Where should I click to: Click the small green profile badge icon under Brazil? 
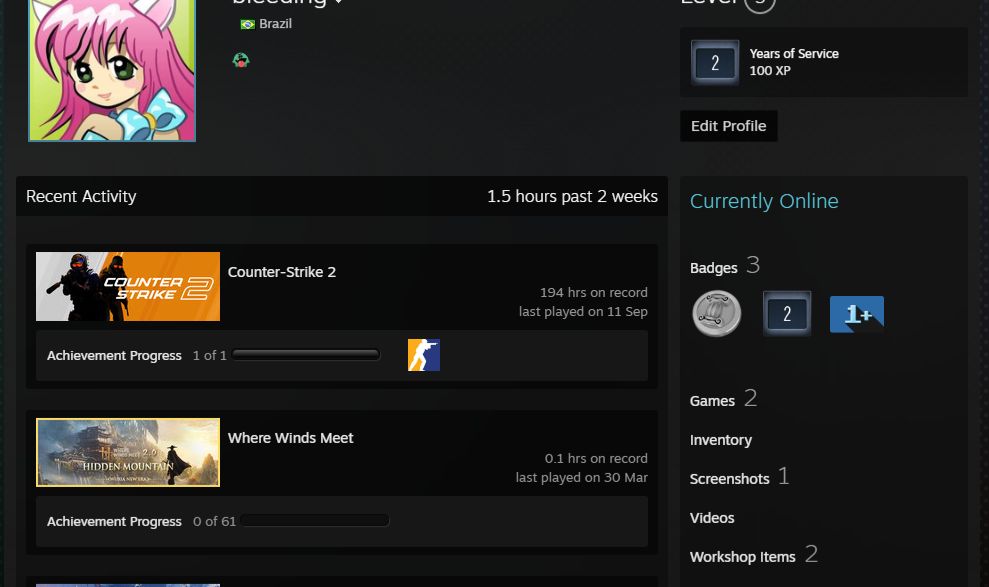coord(241,61)
